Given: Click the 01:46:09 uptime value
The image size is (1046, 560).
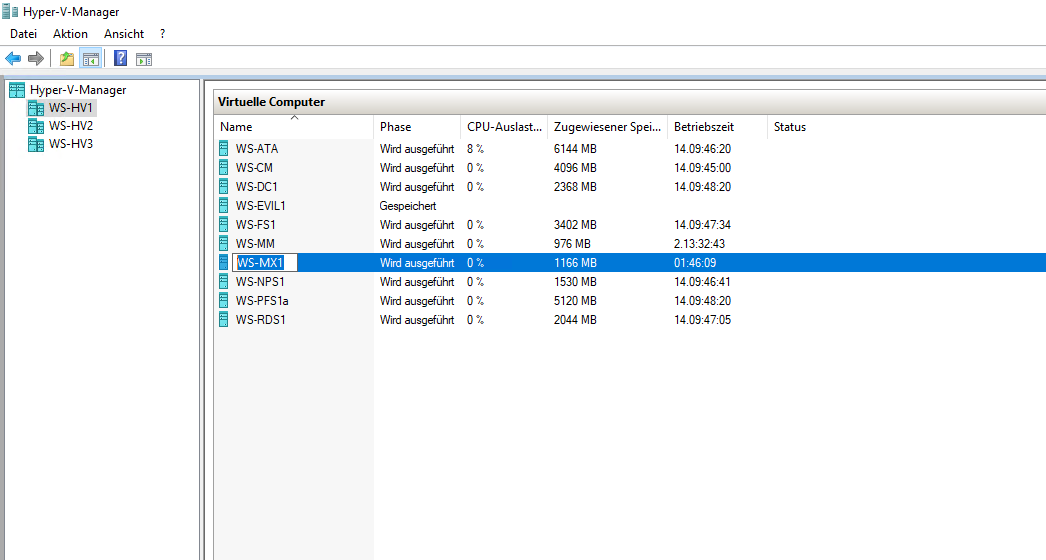Looking at the screenshot, I should [x=695, y=263].
